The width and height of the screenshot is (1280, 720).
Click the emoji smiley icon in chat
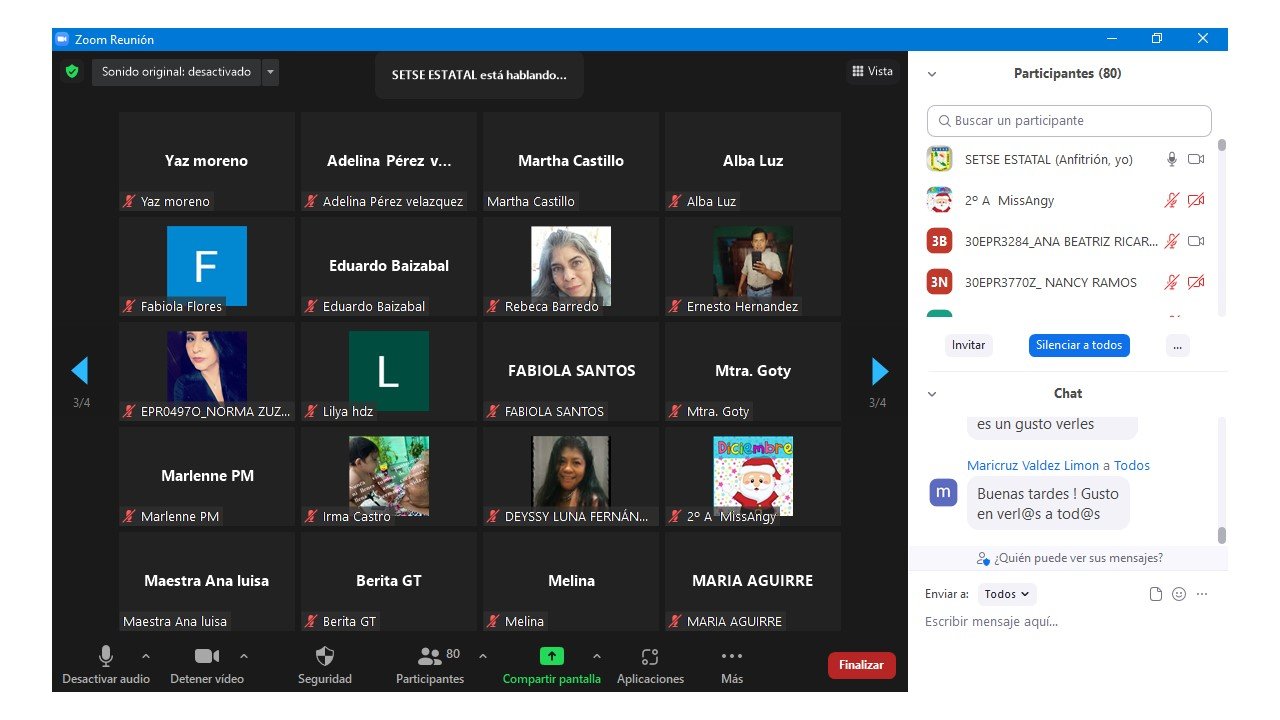click(x=1179, y=594)
